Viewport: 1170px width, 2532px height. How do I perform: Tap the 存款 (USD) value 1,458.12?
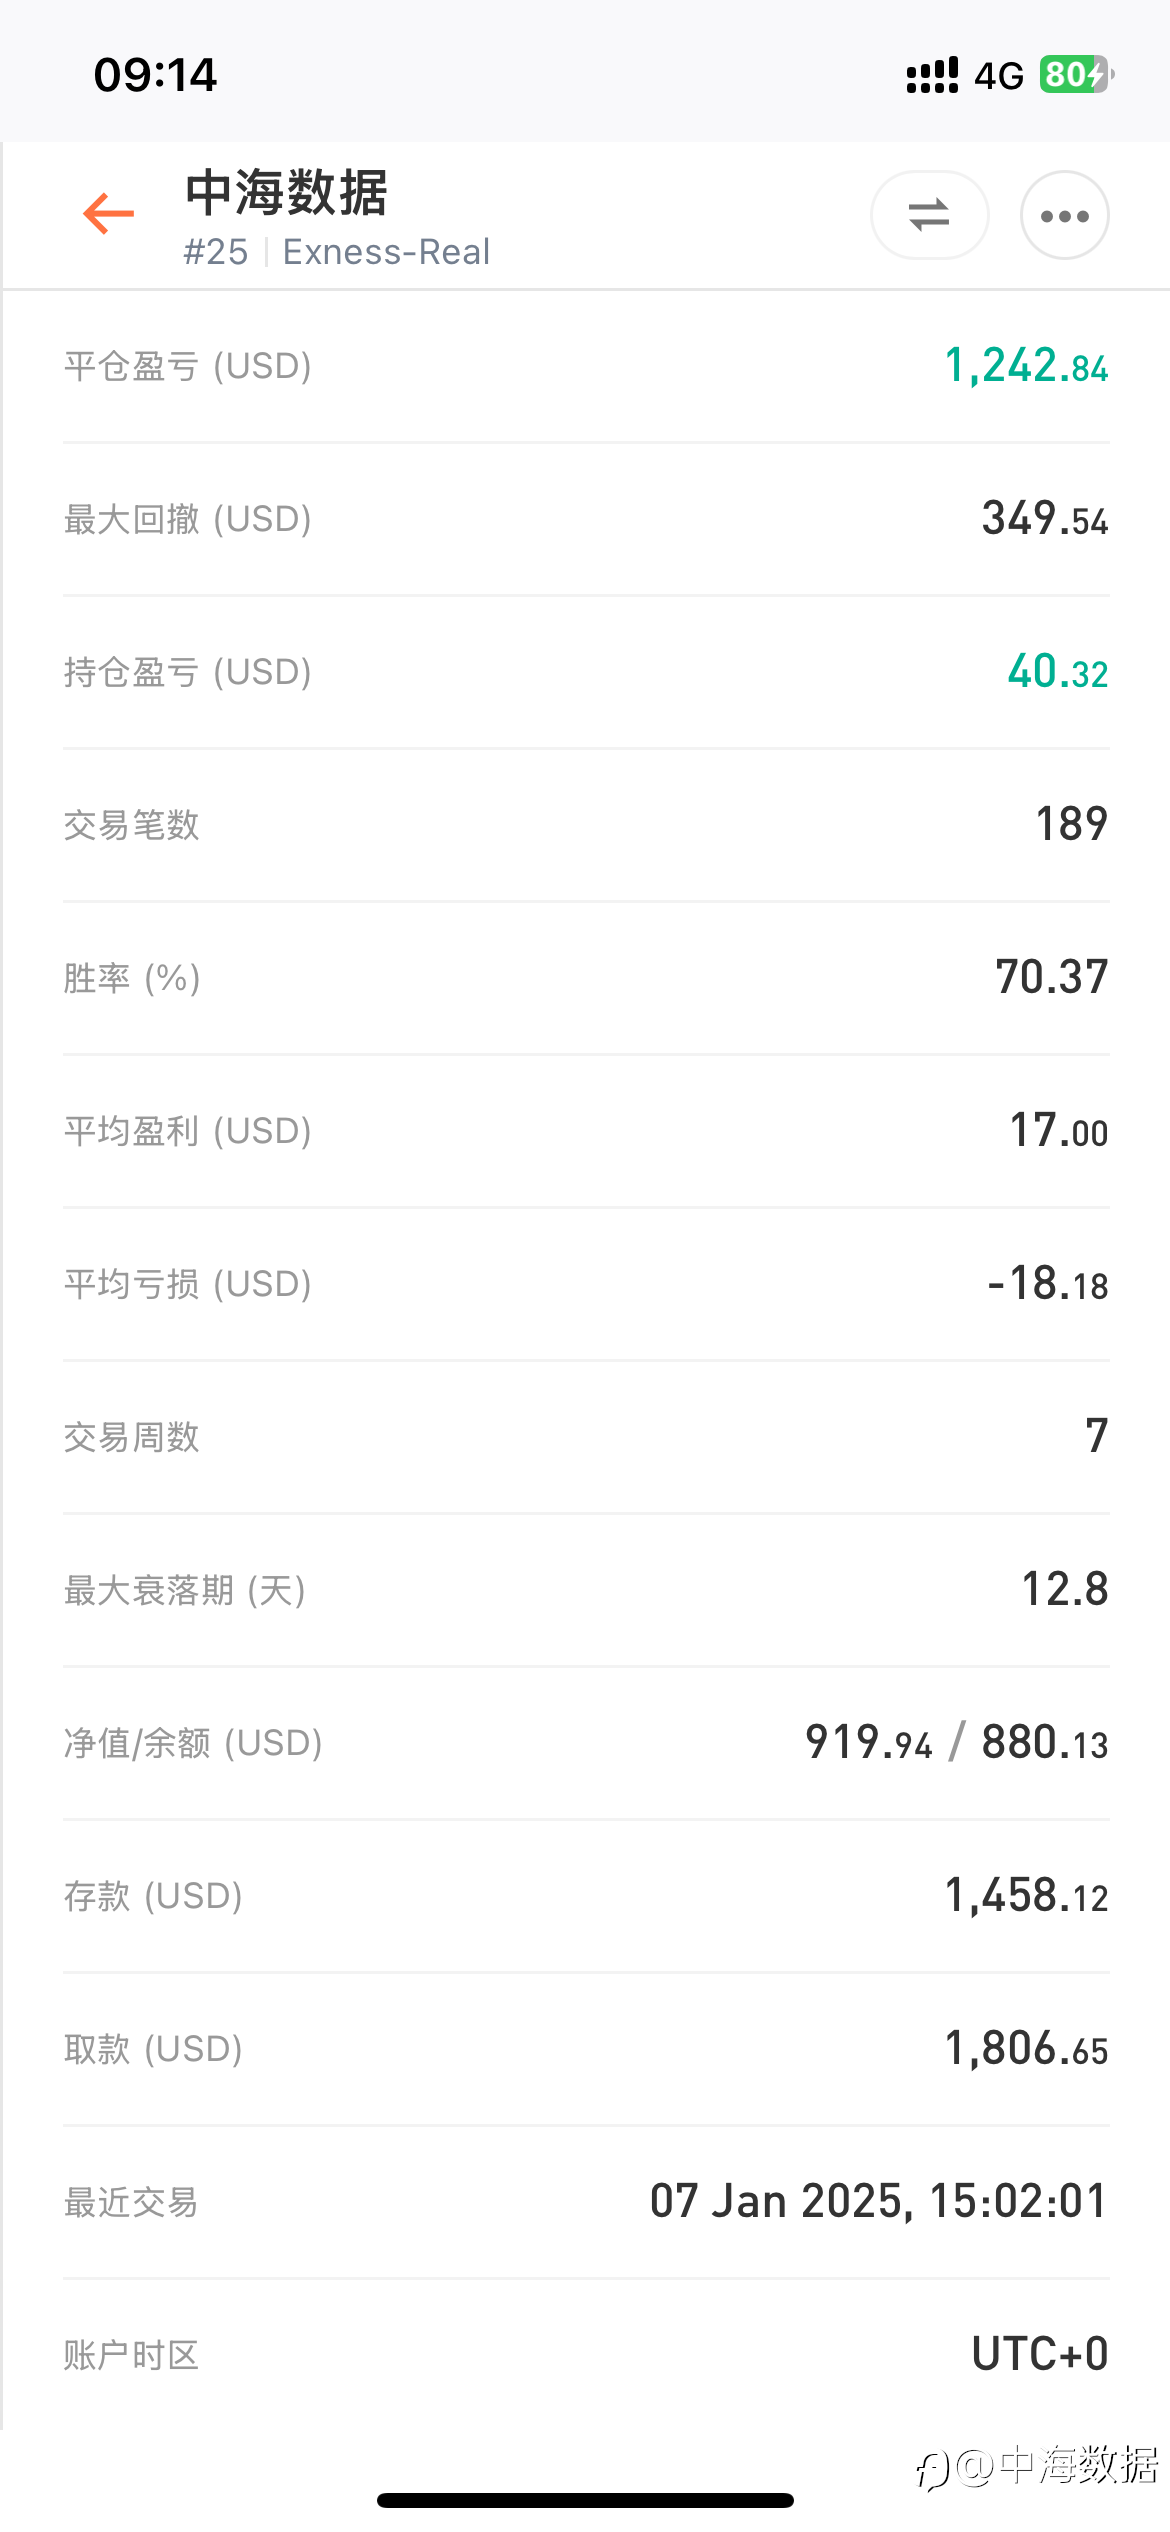click(1026, 1896)
